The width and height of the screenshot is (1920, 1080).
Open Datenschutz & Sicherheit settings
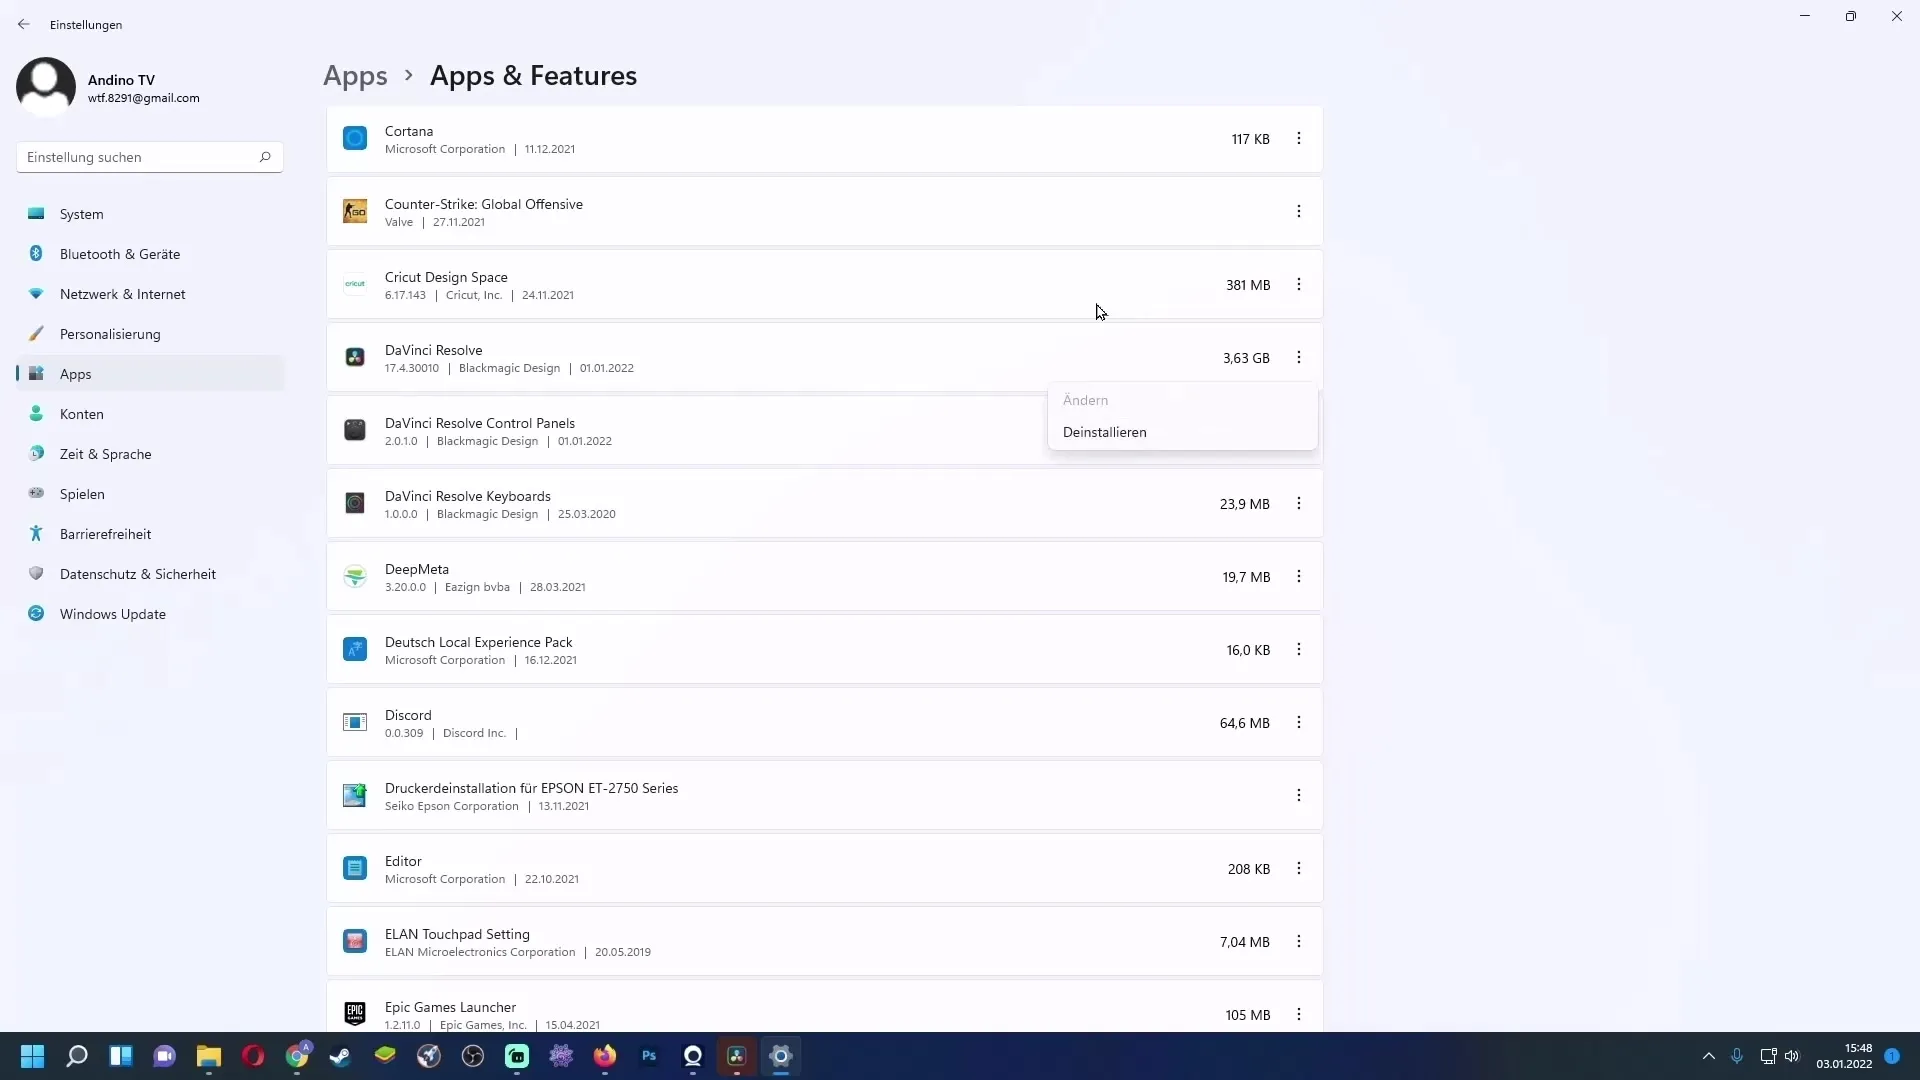click(150, 574)
